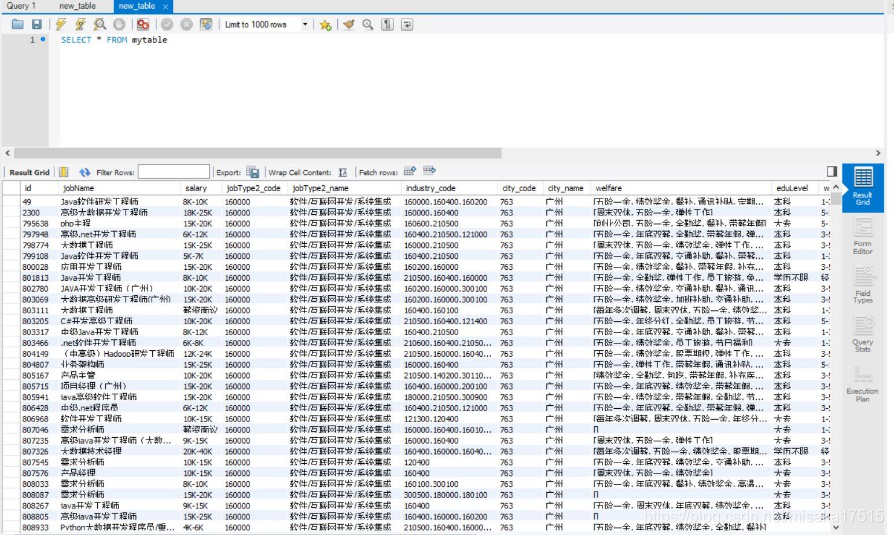This screenshot has width=894, height=535.
Task: Click the Result Grid label in results toolbar
Action: (29, 172)
